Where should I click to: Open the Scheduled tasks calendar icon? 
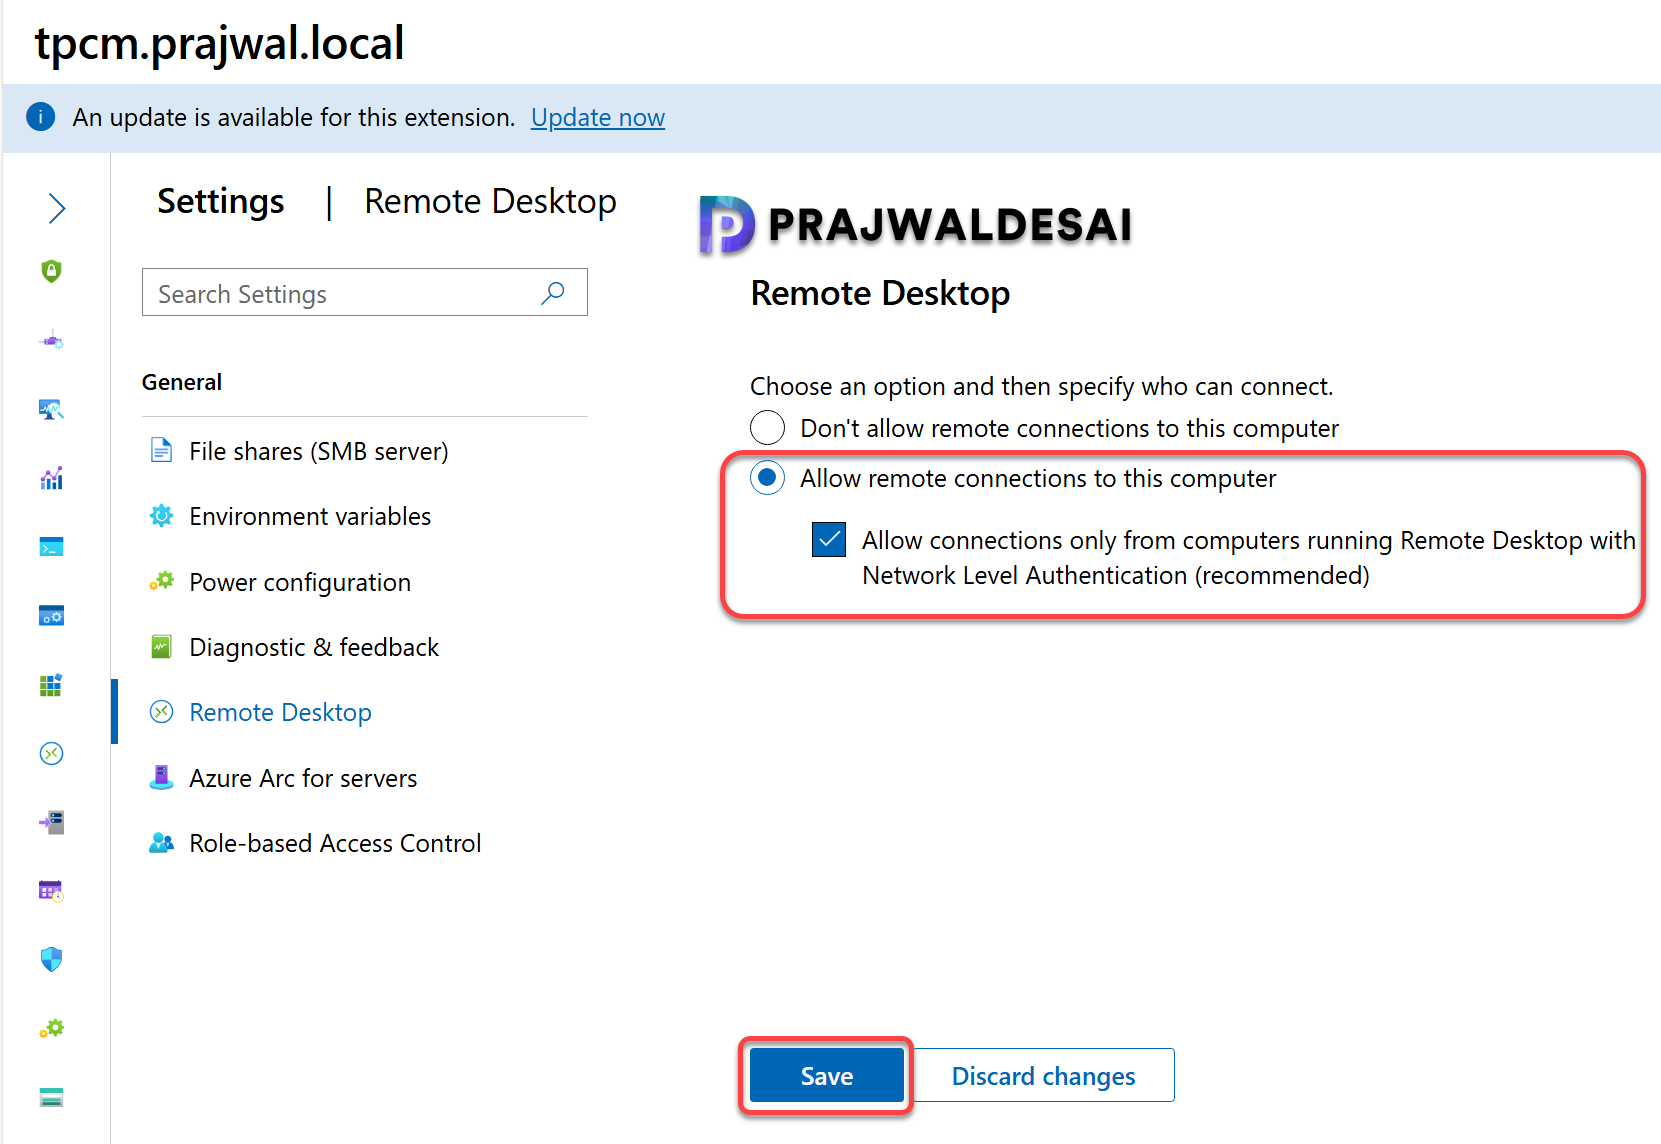point(51,891)
